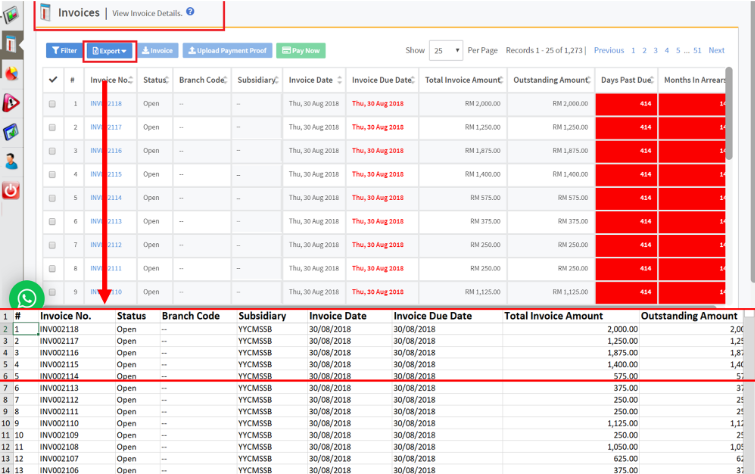Select spreadsheet row header 7

pyautogui.click(x=5, y=388)
